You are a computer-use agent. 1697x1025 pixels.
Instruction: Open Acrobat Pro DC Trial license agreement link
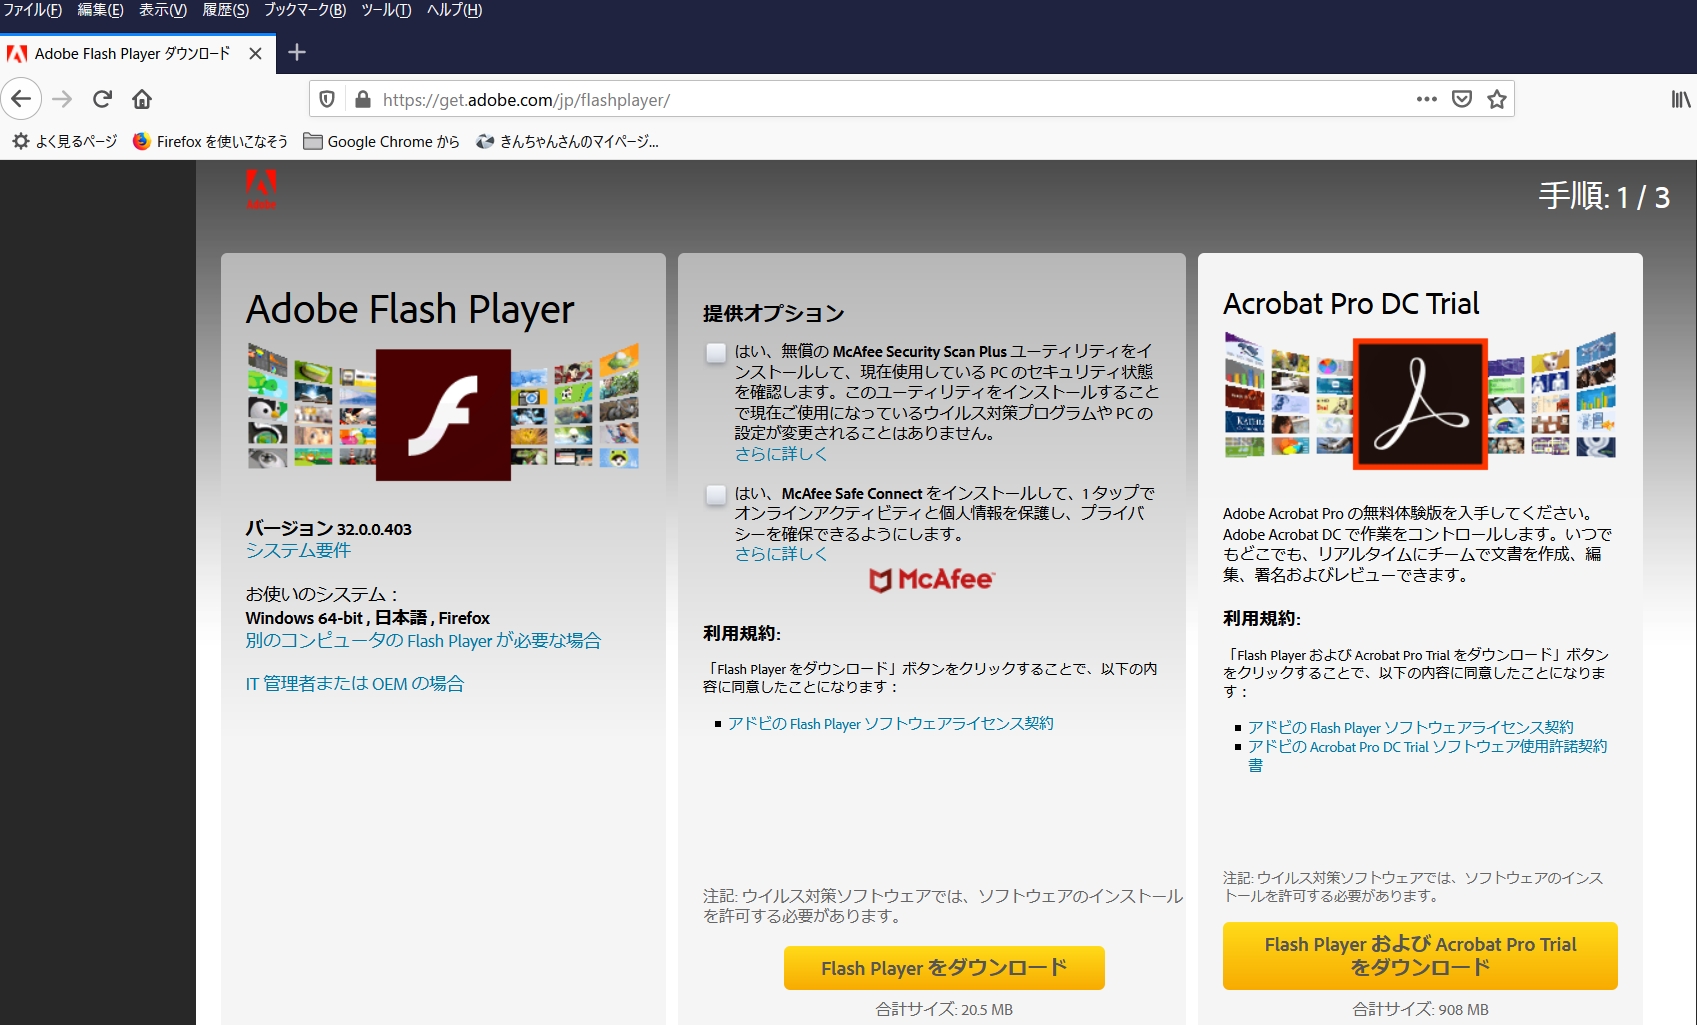point(1428,755)
